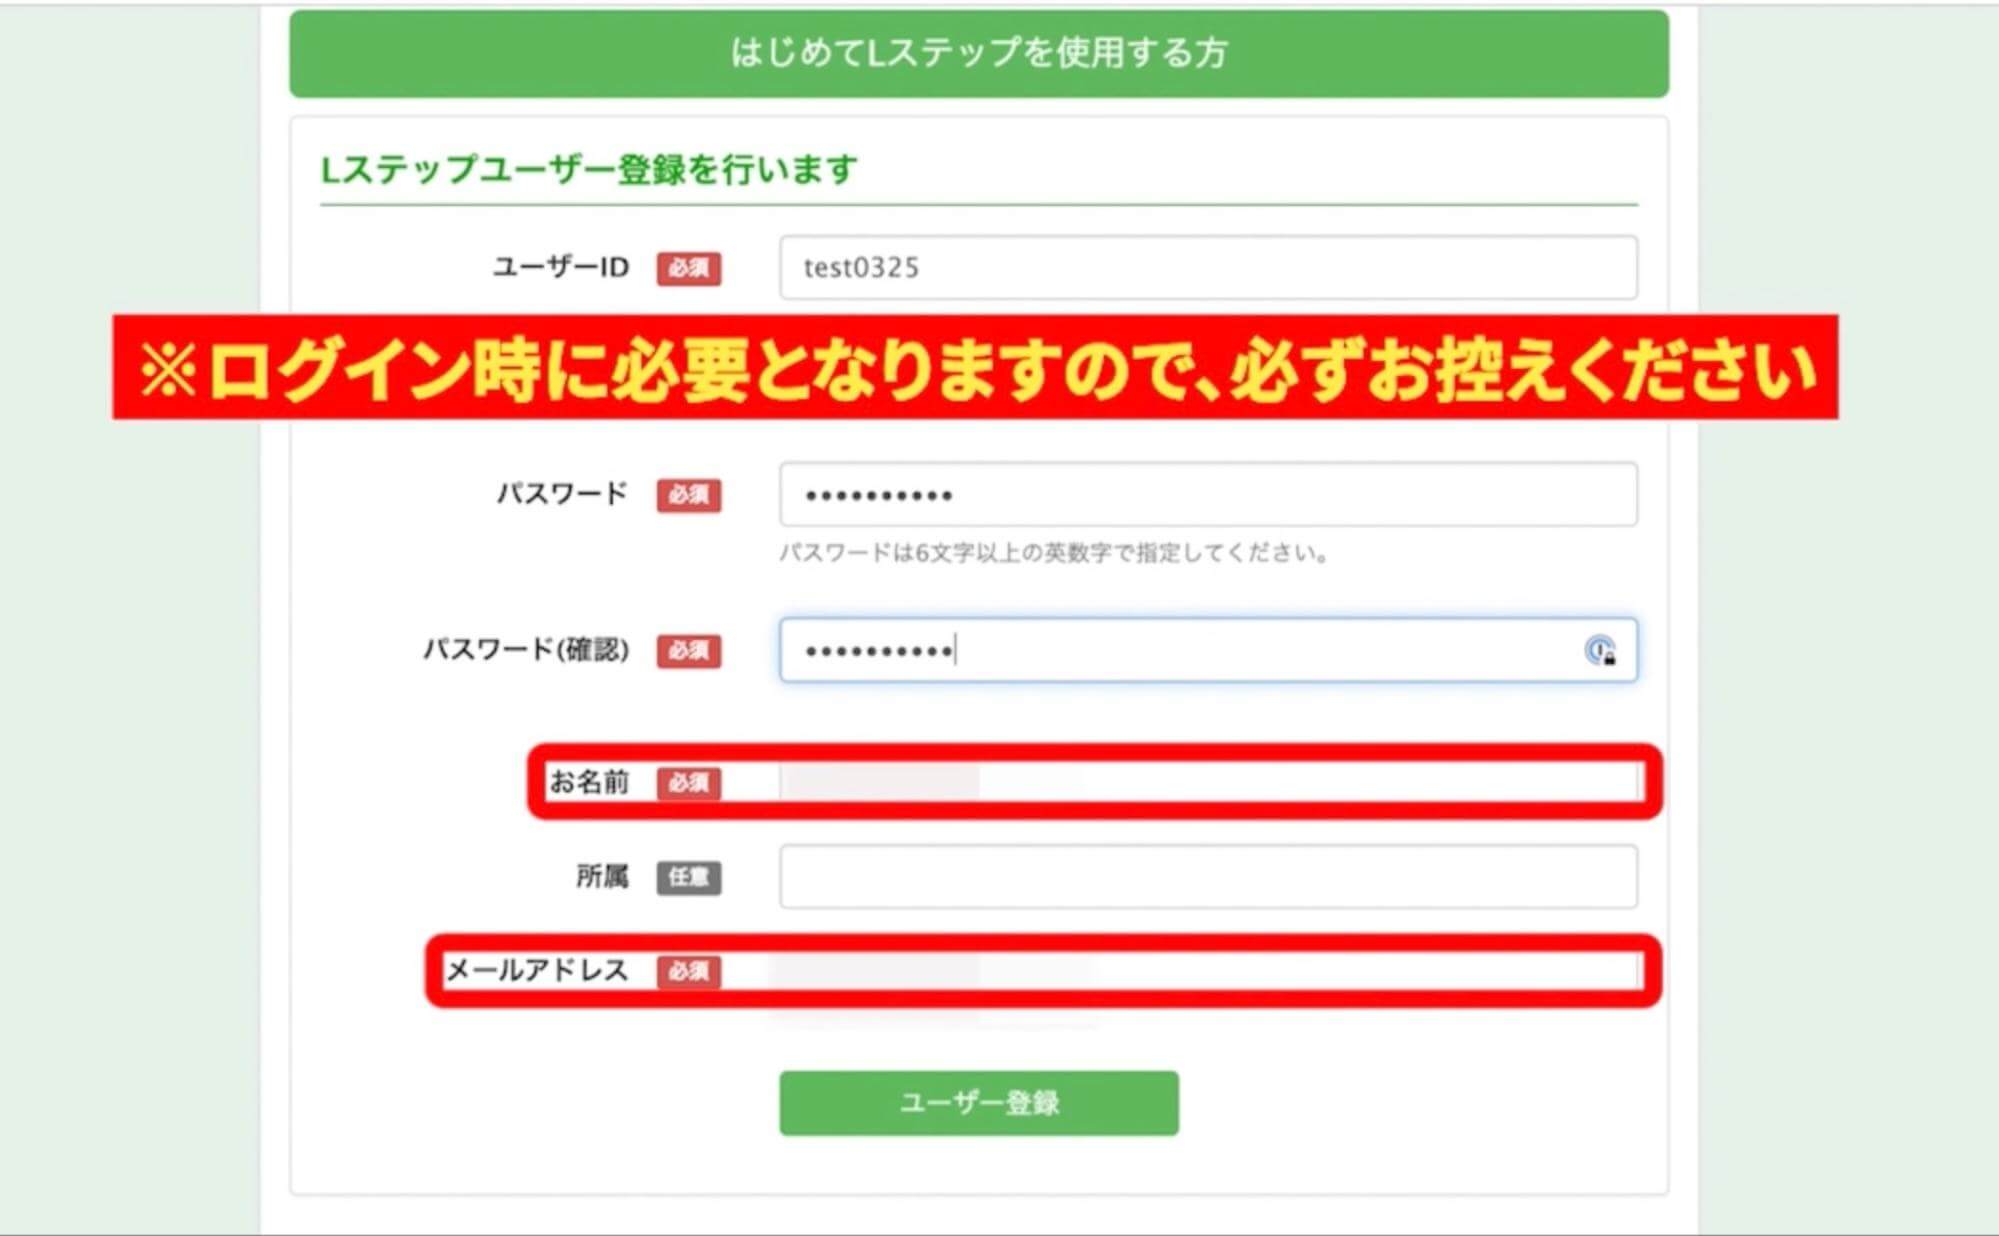
Task: Click the パスワード(確認) input field
Action: [1208, 650]
